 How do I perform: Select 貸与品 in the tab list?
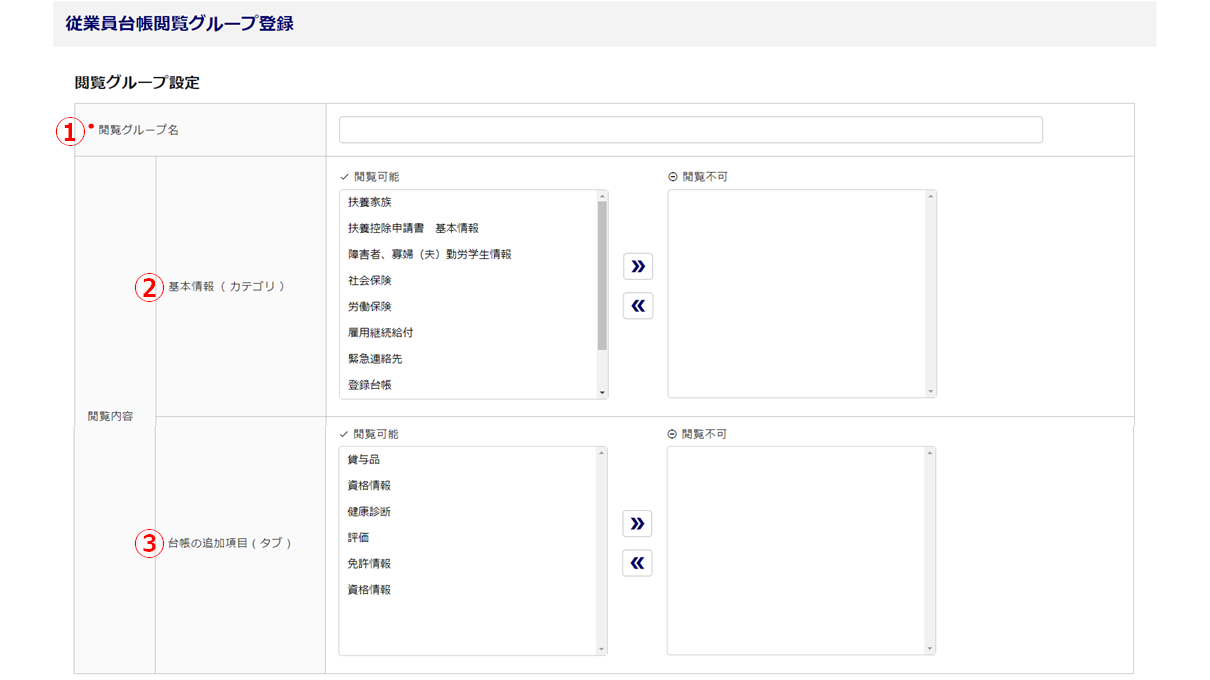(x=363, y=459)
